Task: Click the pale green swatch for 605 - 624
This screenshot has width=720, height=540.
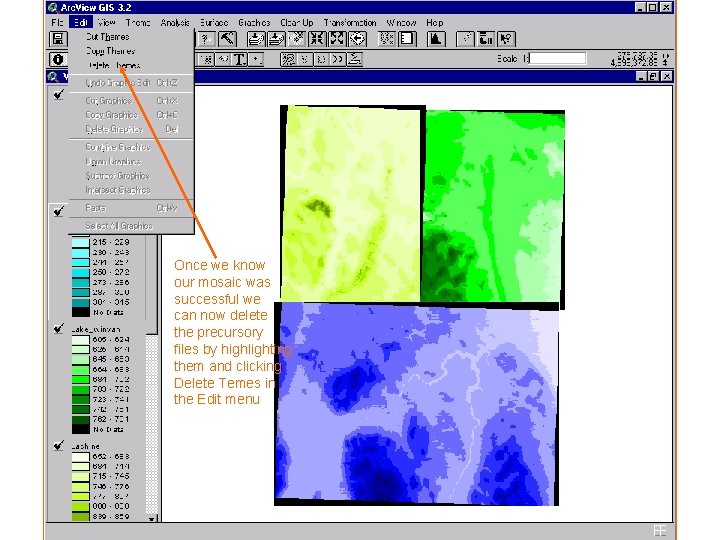Action: (x=80, y=340)
